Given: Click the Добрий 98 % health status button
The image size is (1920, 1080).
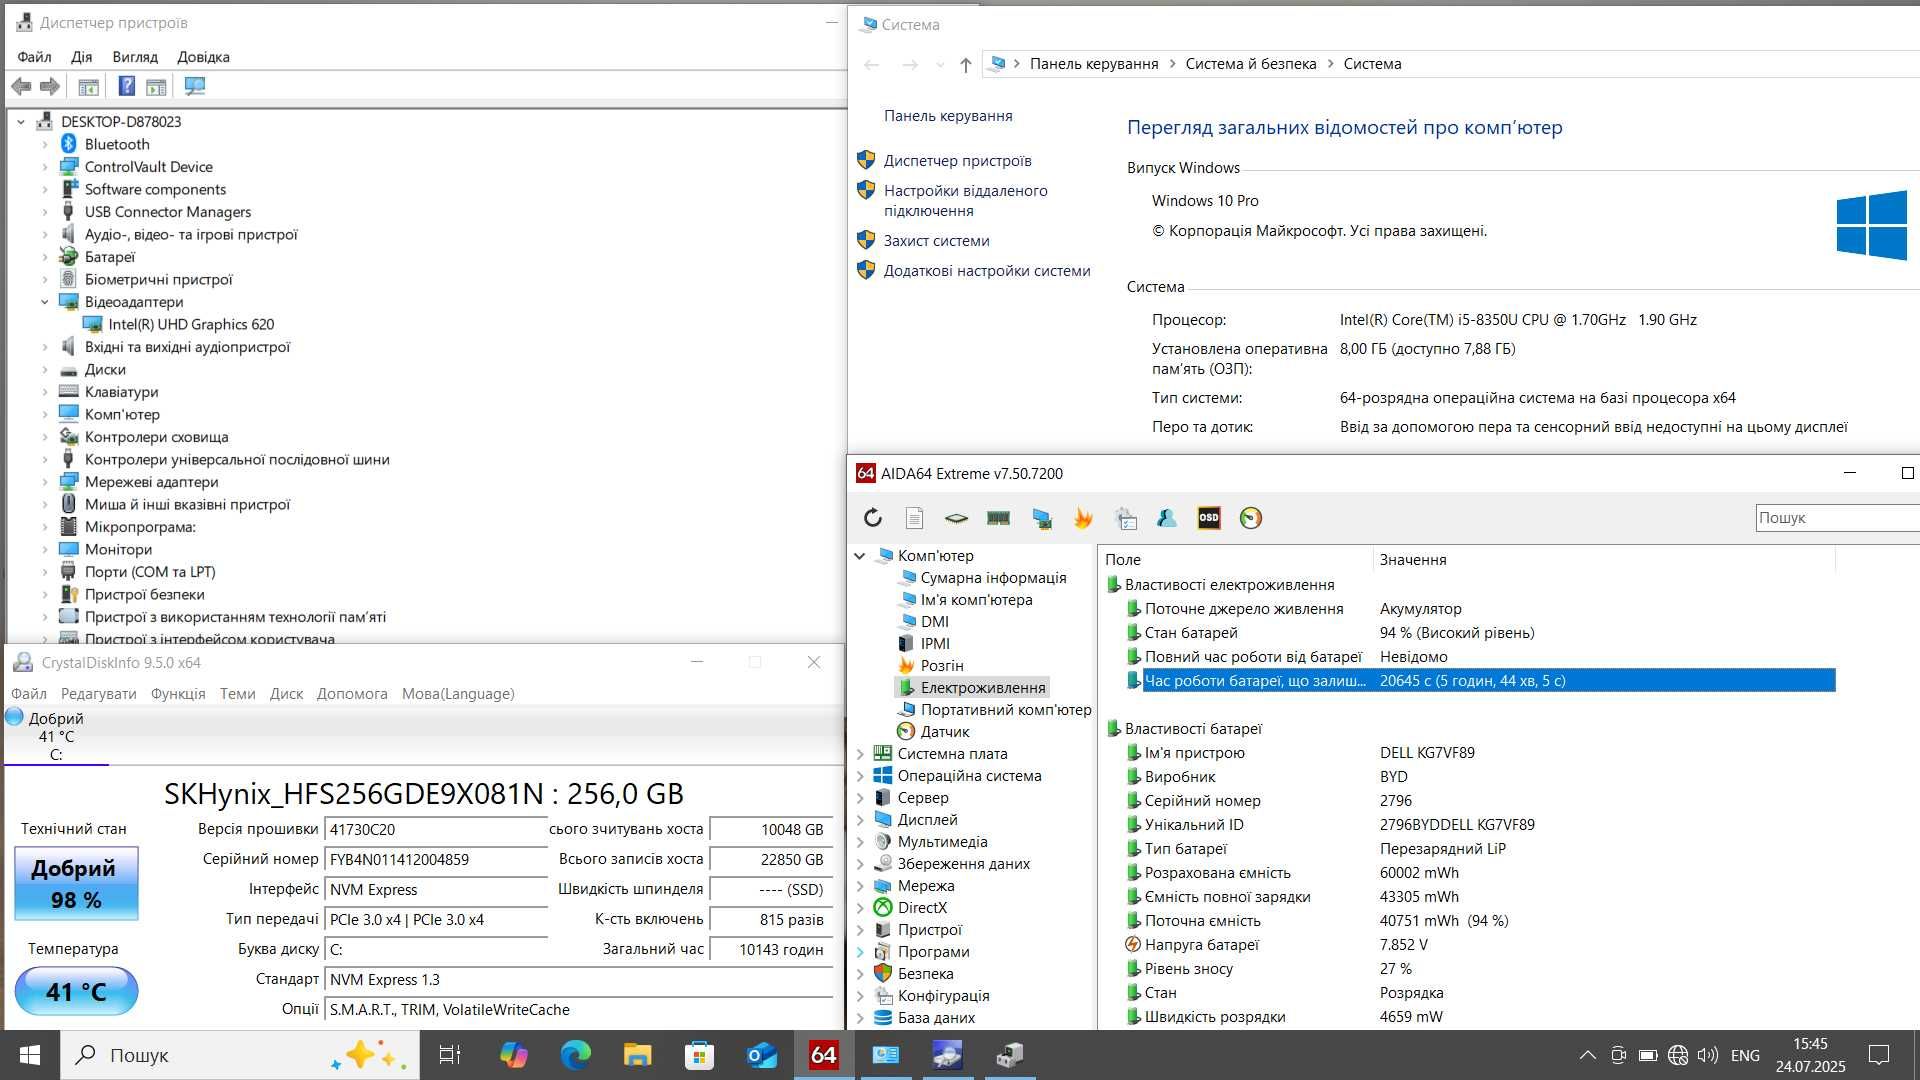Looking at the screenshot, I should click(76, 884).
